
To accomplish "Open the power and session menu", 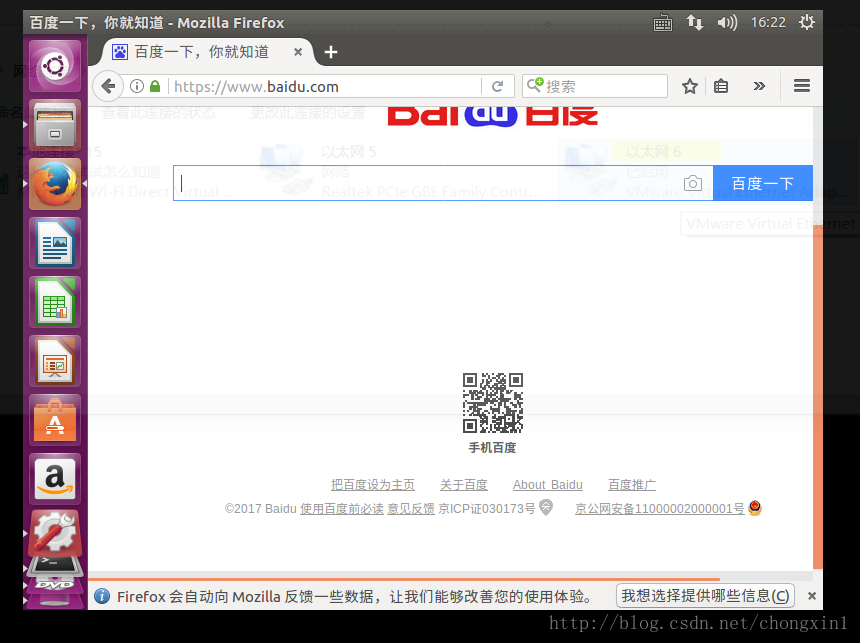I will click(806, 22).
